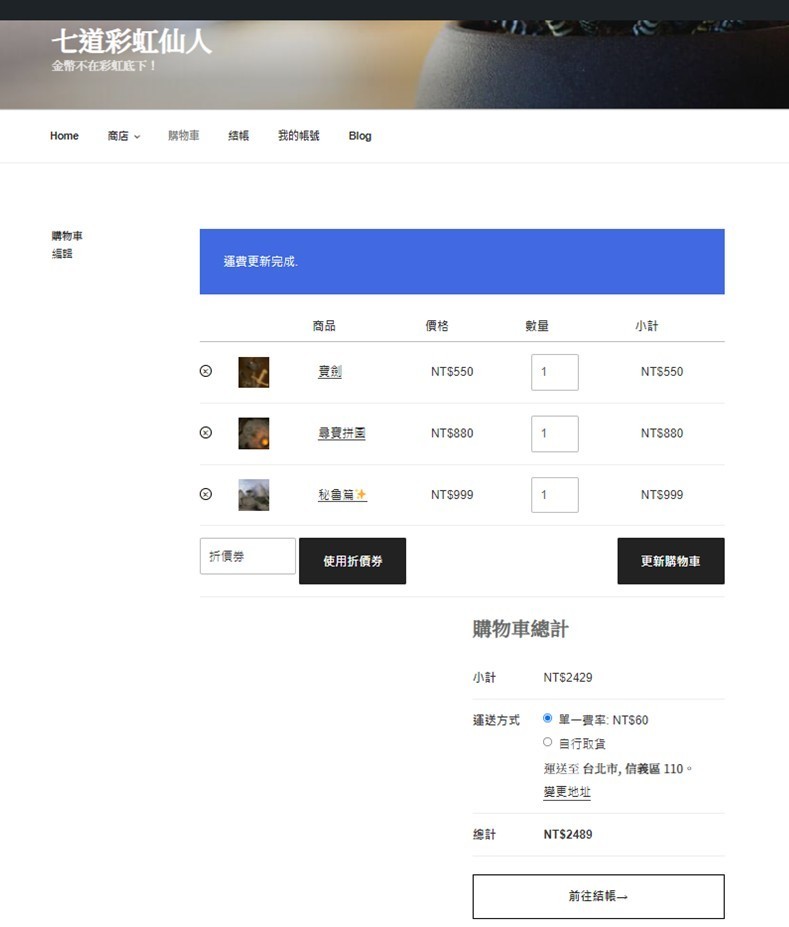The width and height of the screenshot is (789, 927).
Task: Open 我的帳號 account page
Action: pos(298,136)
